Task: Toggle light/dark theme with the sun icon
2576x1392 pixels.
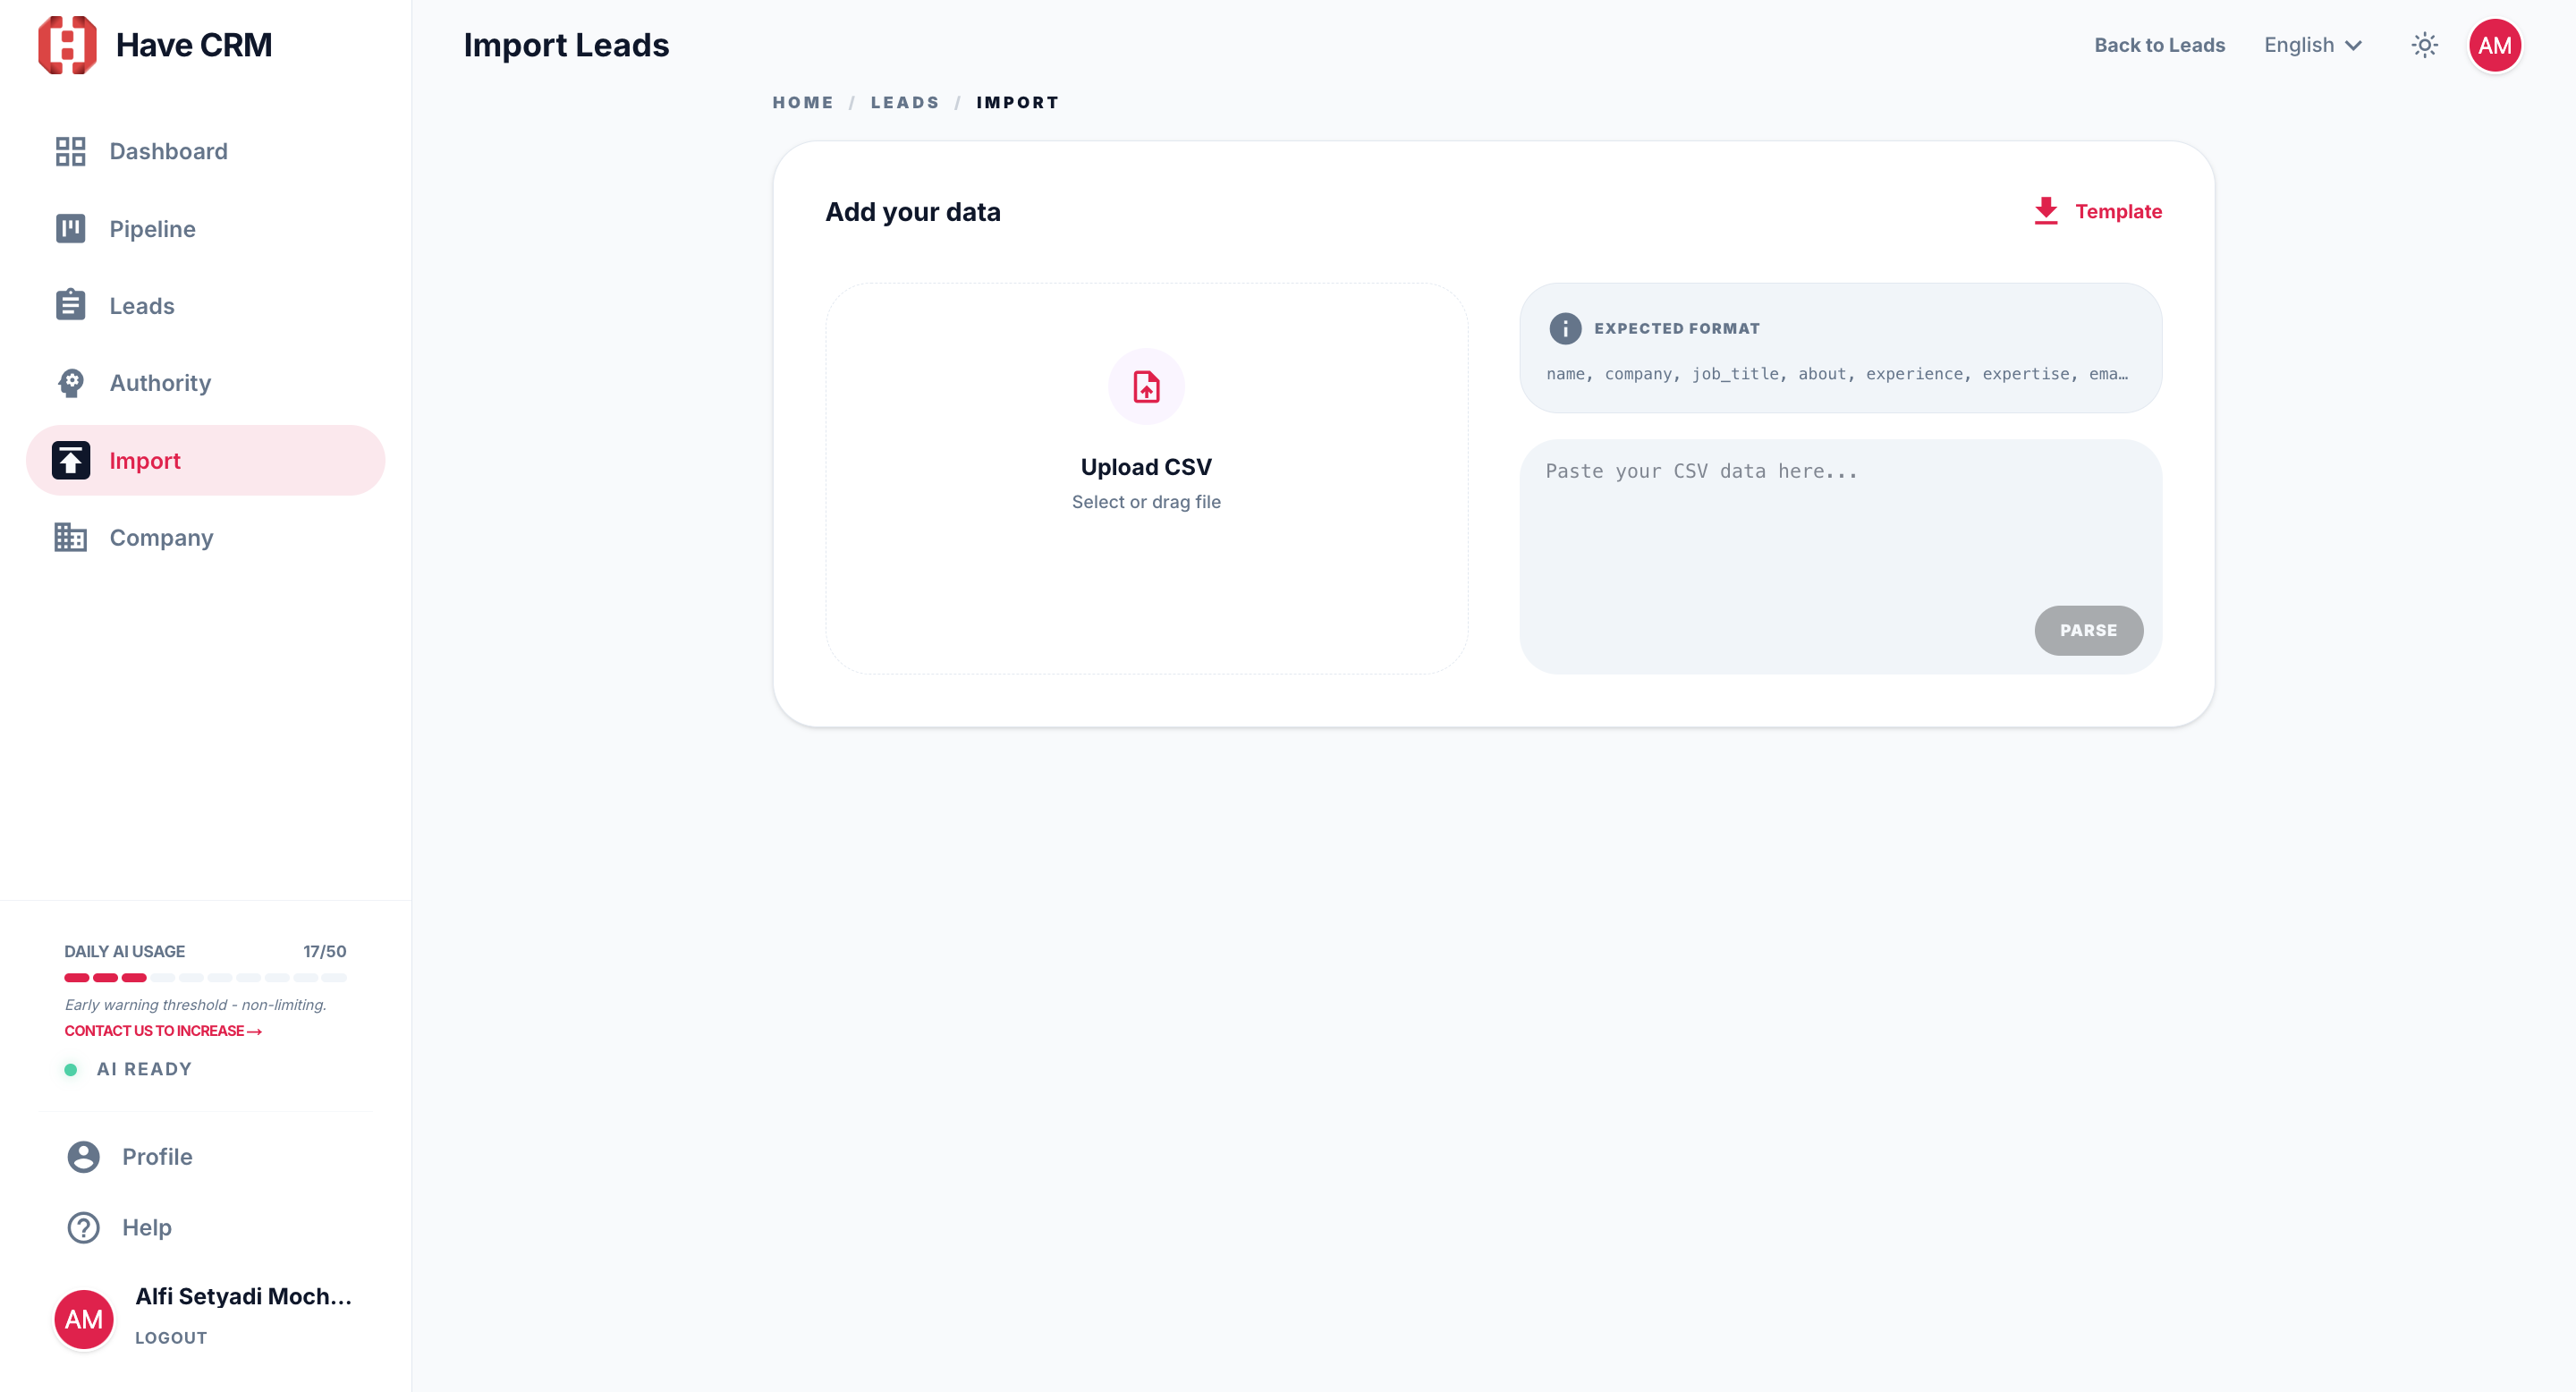Action: point(2424,44)
